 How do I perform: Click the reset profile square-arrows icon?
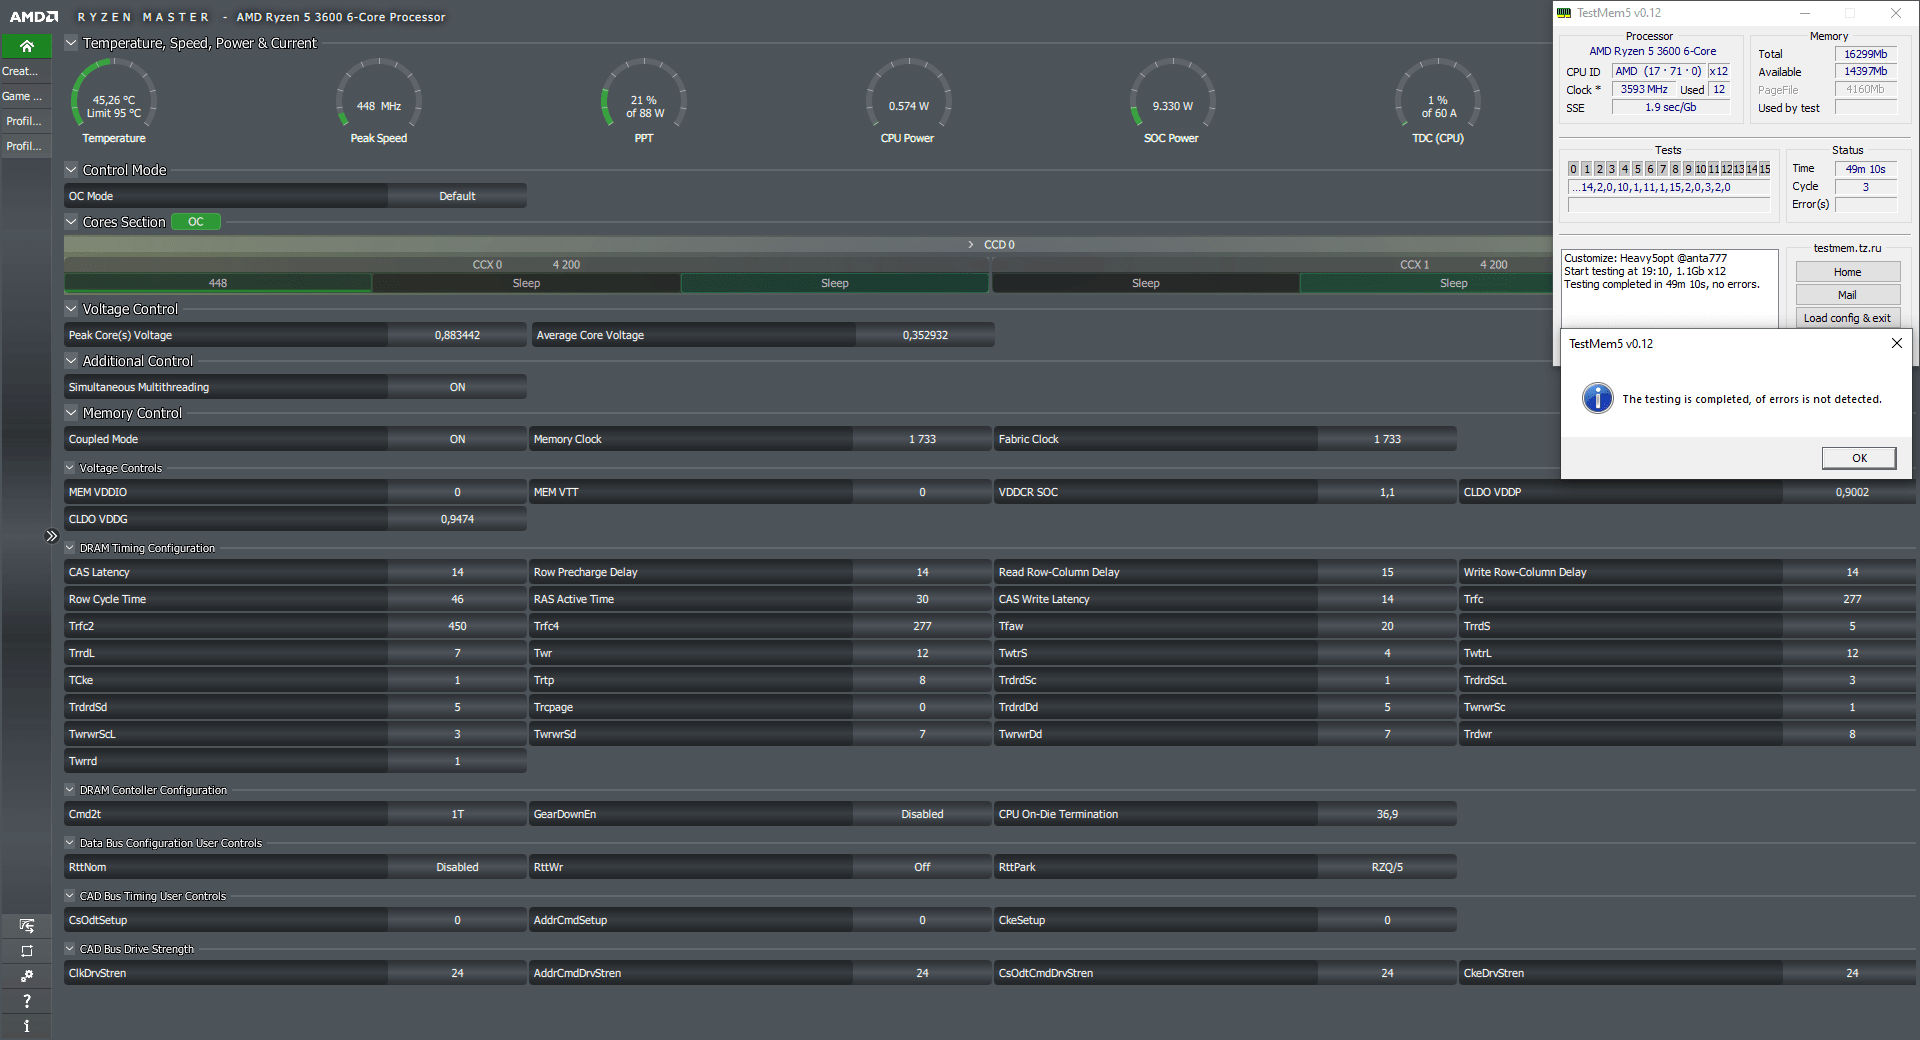point(26,951)
